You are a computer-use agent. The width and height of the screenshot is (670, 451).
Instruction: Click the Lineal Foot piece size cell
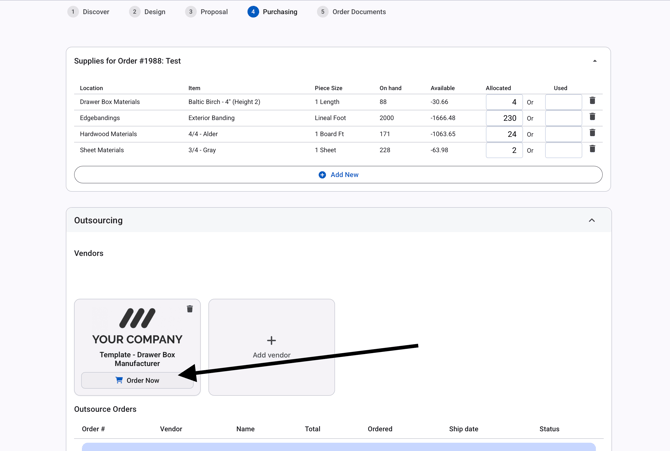[330, 118]
